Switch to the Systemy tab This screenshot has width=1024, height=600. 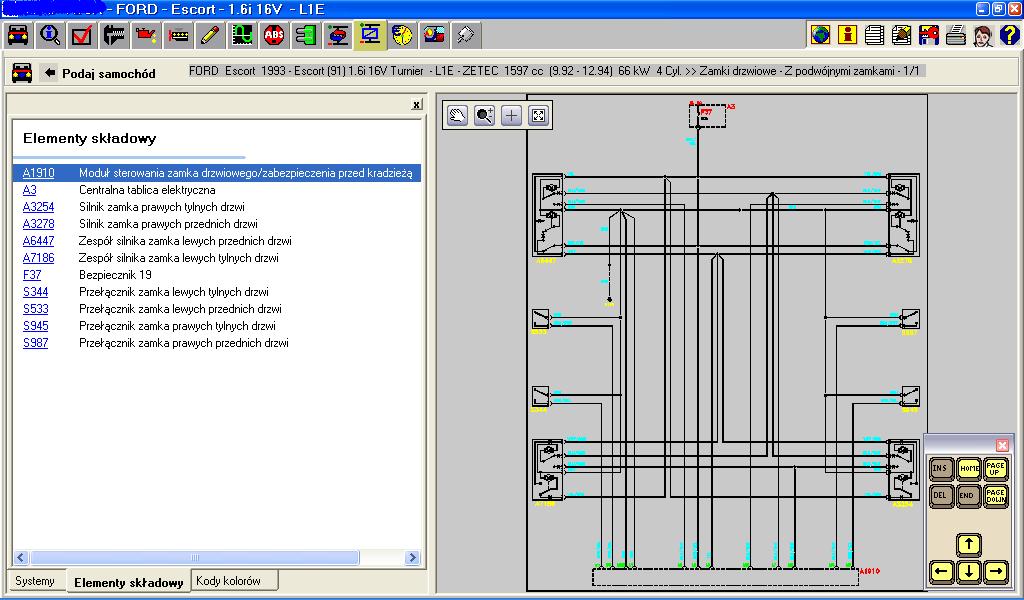click(x=35, y=580)
